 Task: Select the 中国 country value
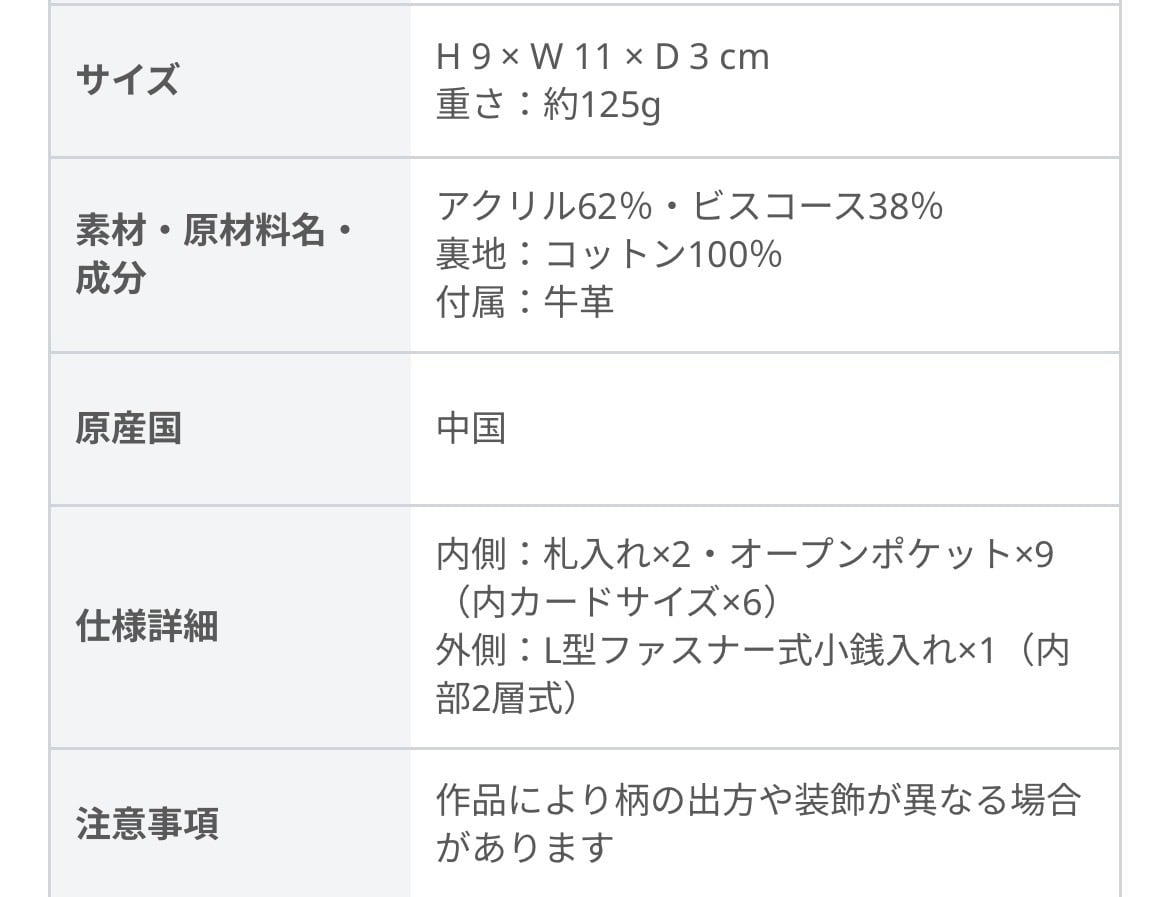point(471,429)
